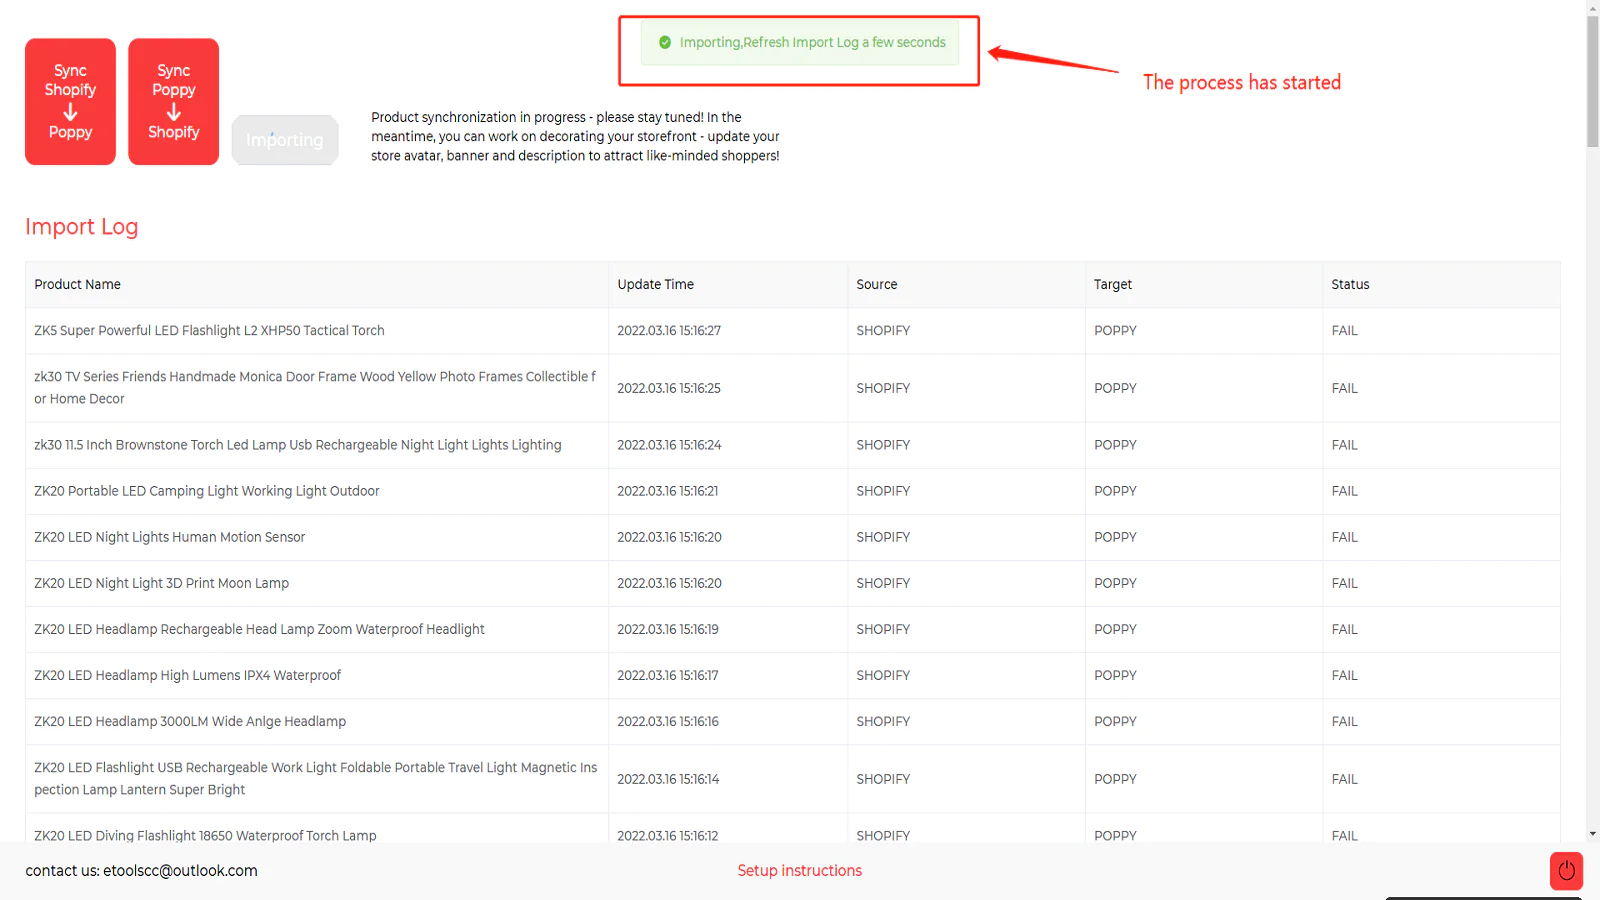Select the Headlamp 3000LM Wide Anlge row
The width and height of the screenshot is (1600, 900).
click(x=792, y=721)
